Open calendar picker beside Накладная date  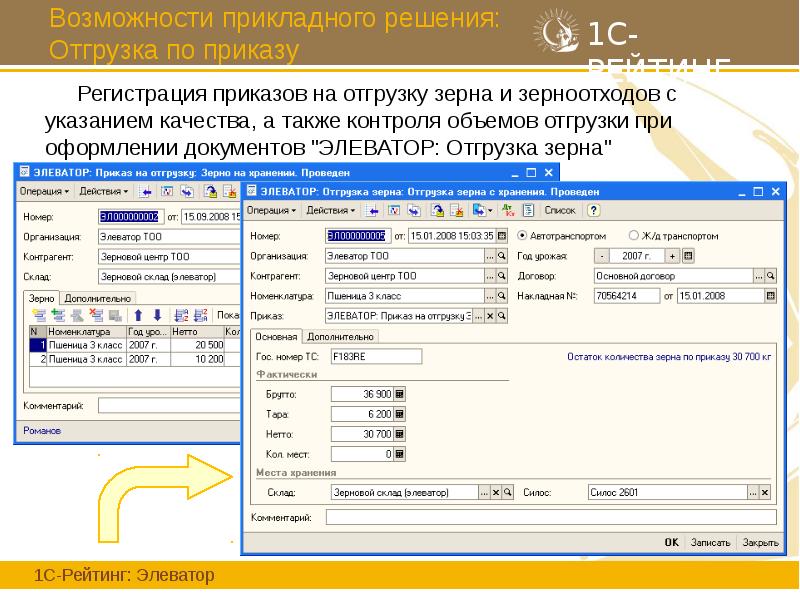coord(771,296)
